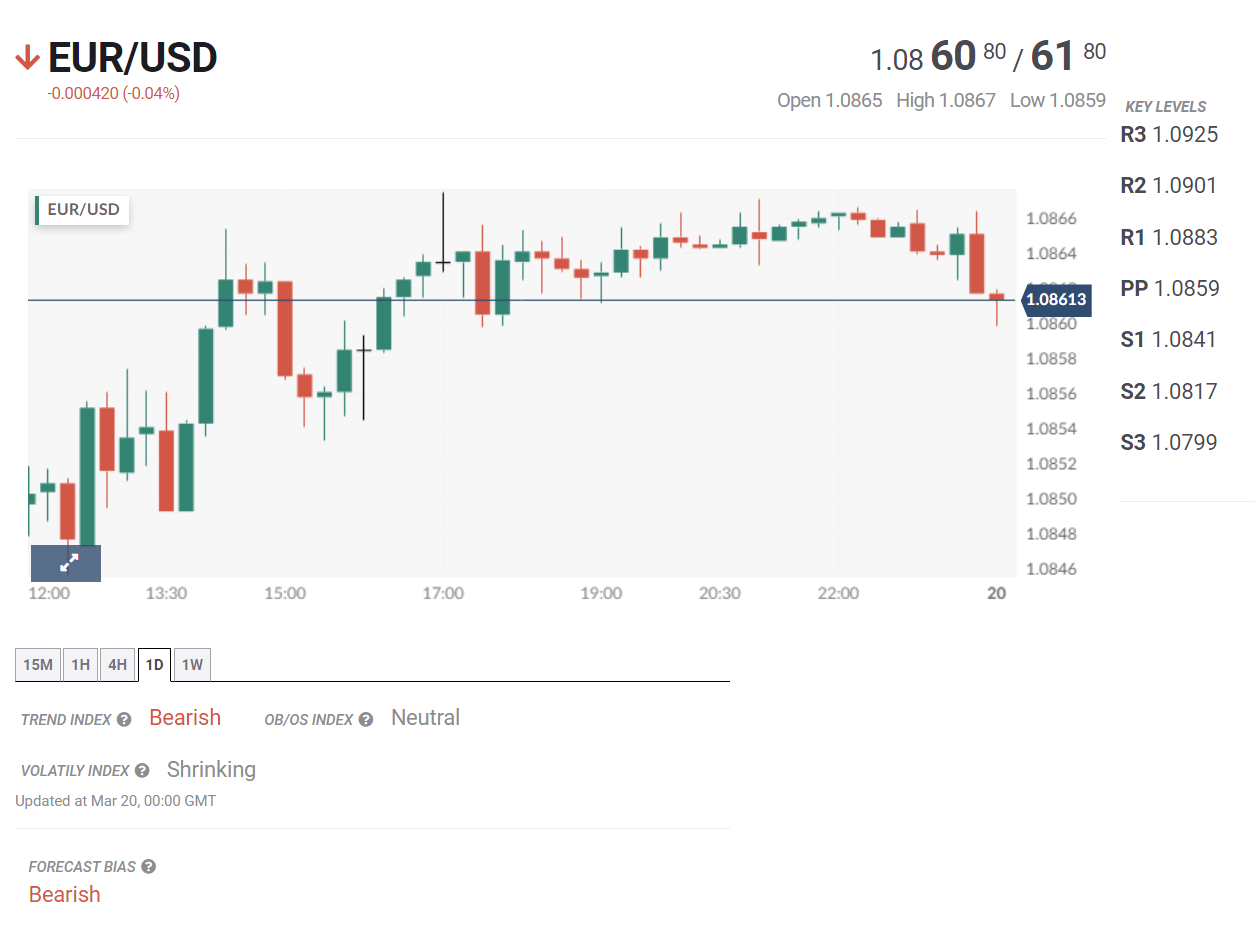Click the 17:00 label on time axis
Viewport: 1257px width, 937px height.
click(442, 594)
